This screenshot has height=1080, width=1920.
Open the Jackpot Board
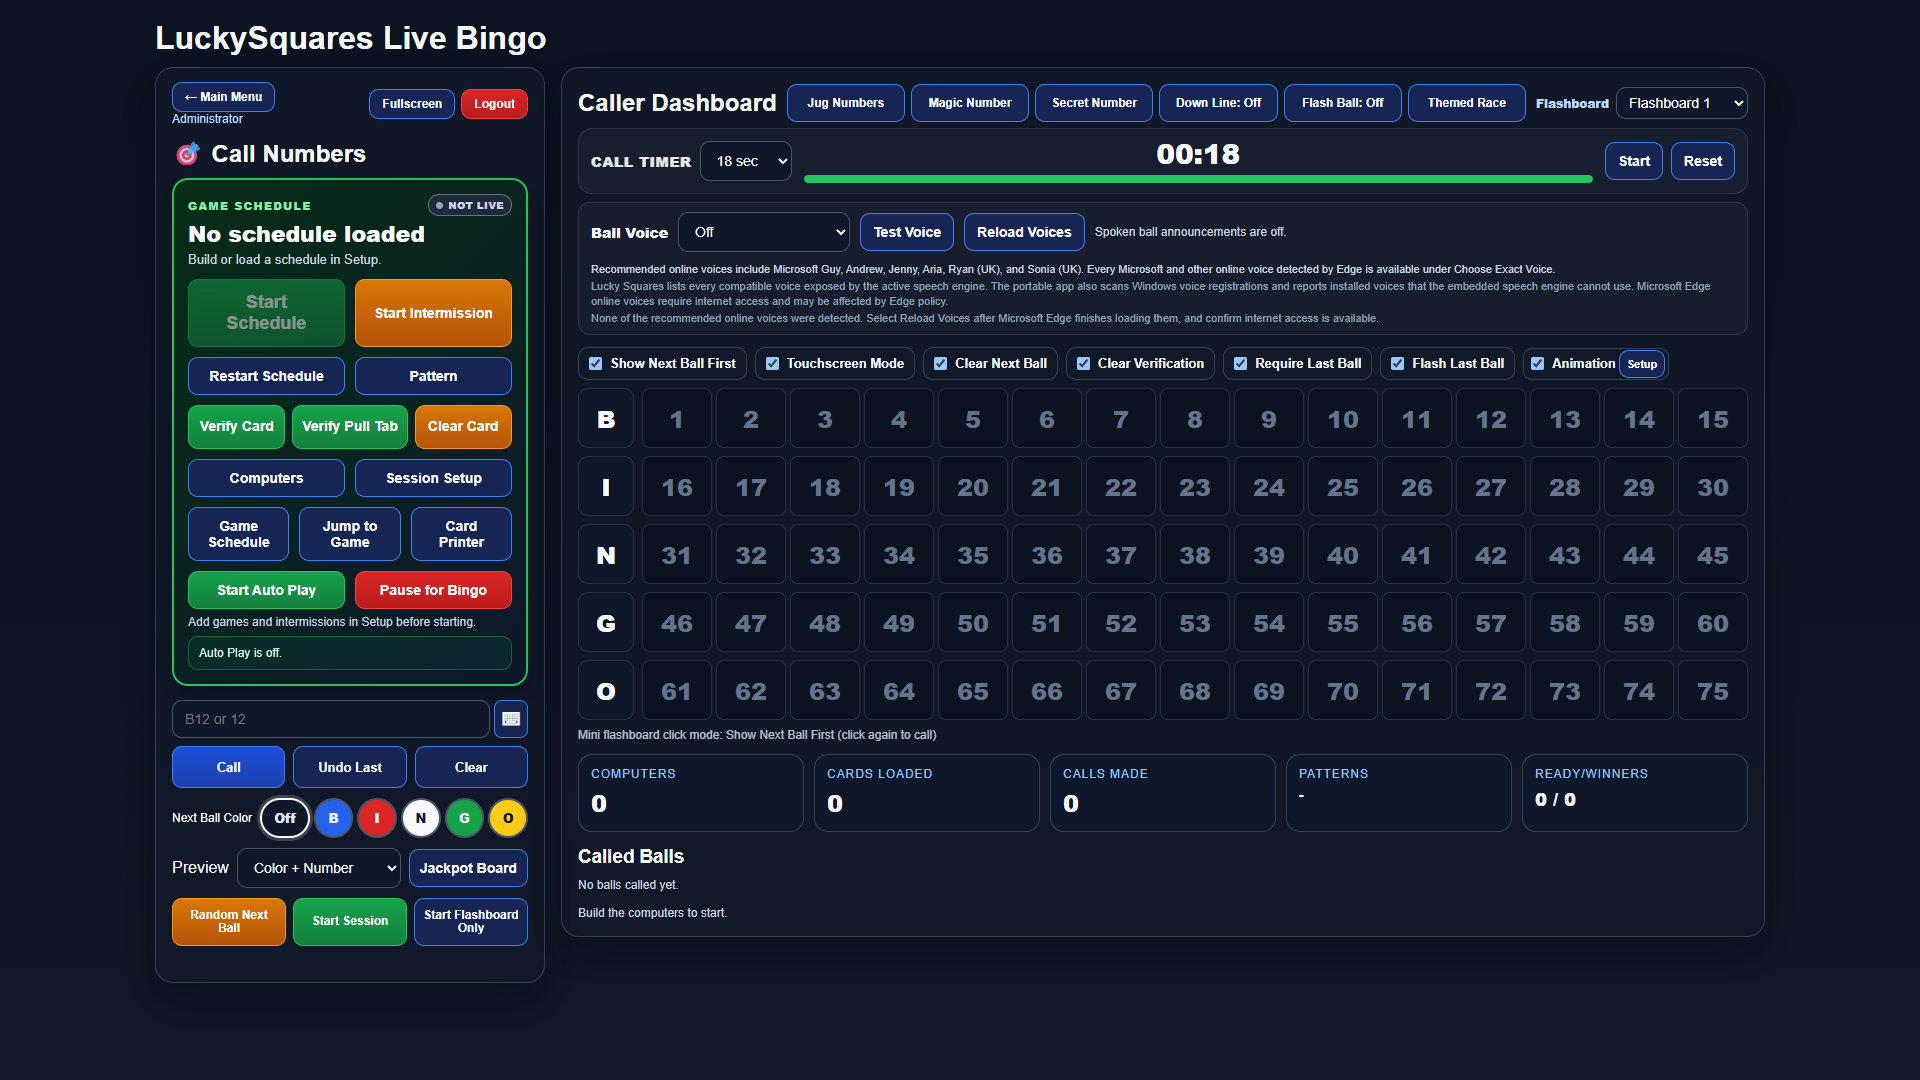click(x=468, y=868)
